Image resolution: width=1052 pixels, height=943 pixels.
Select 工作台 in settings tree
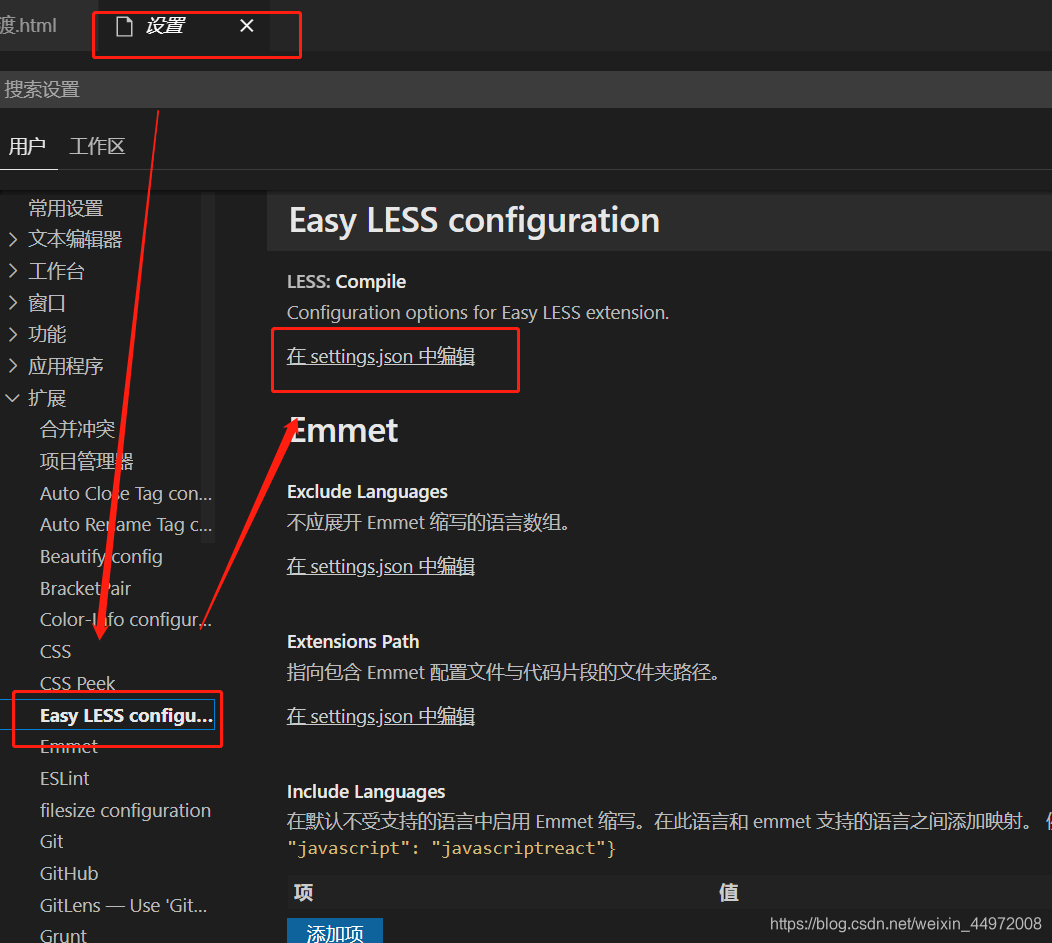56,271
